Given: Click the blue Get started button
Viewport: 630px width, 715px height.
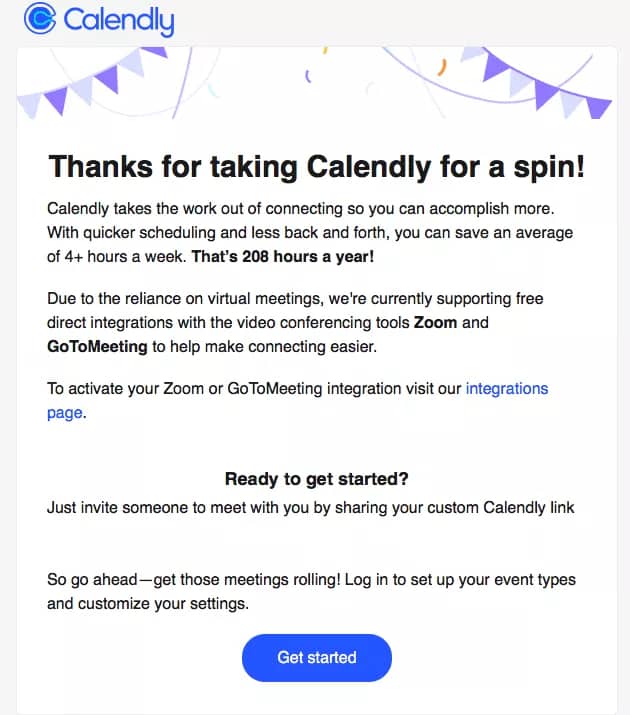Looking at the screenshot, I should click(x=317, y=658).
